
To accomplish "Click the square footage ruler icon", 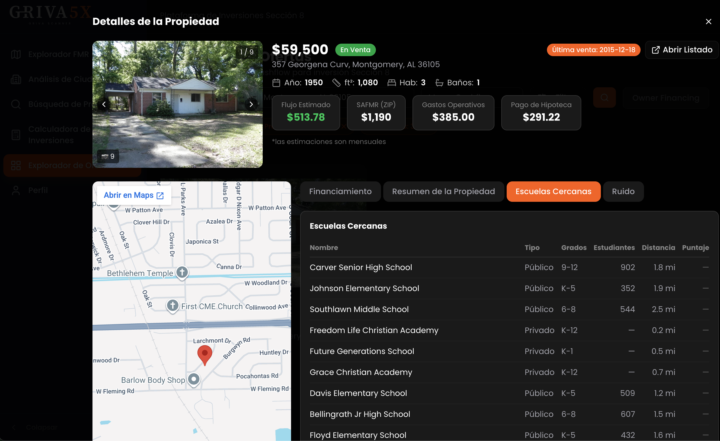I will [x=337, y=83].
